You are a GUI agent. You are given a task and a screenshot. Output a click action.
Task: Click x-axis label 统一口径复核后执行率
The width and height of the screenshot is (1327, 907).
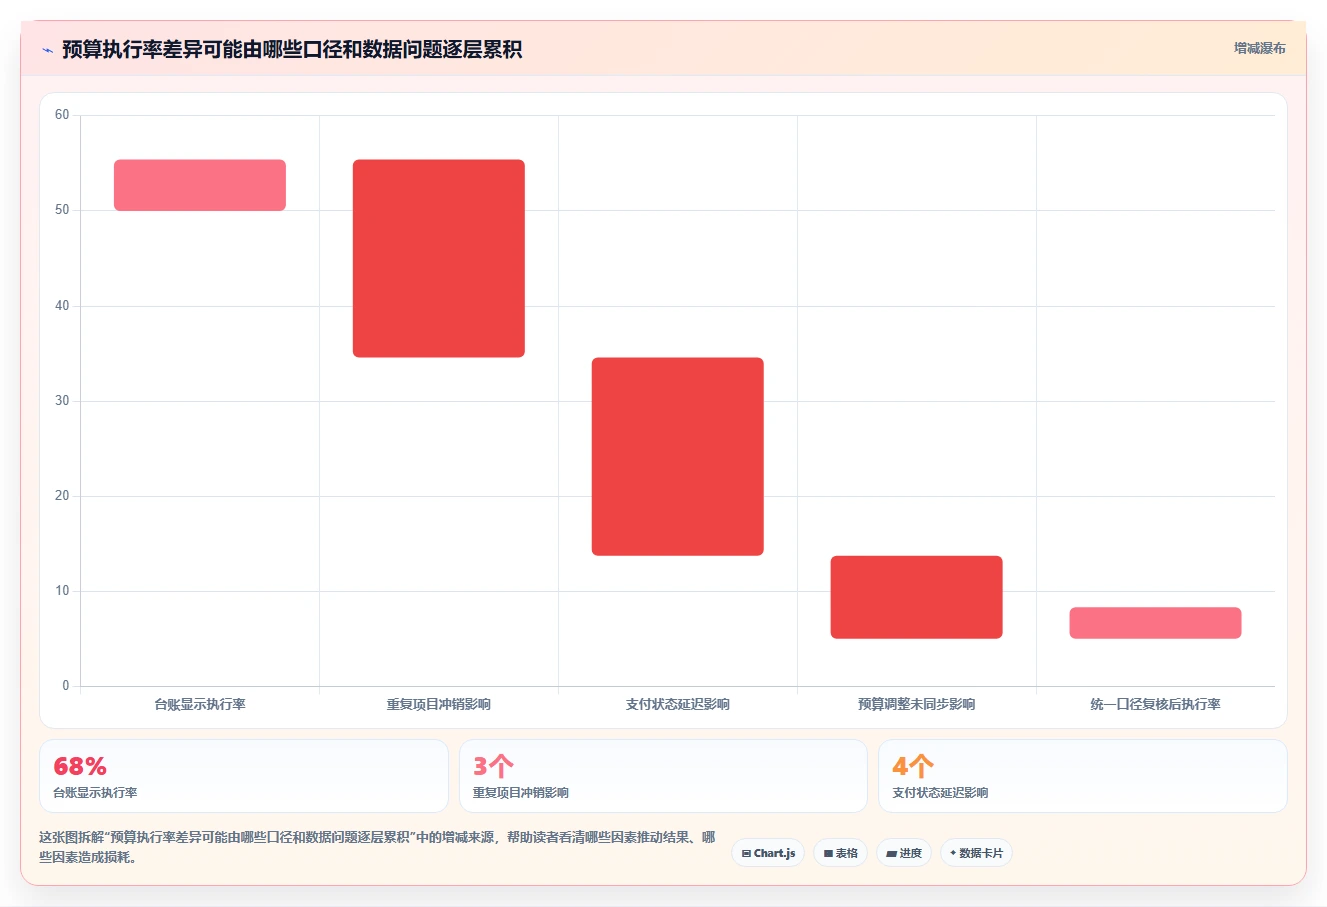point(1155,704)
